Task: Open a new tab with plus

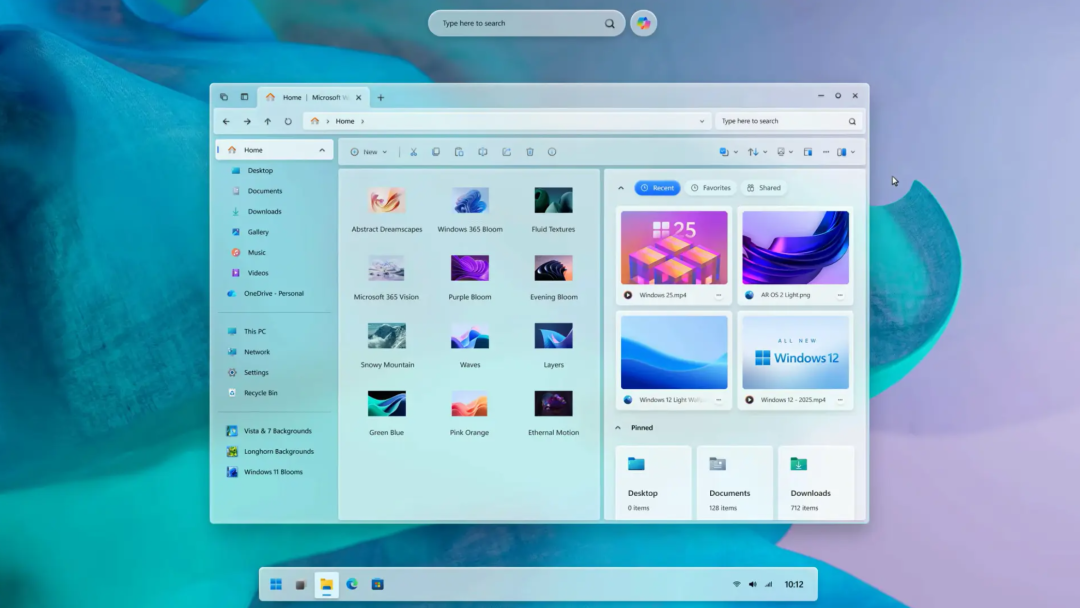Action: click(380, 98)
